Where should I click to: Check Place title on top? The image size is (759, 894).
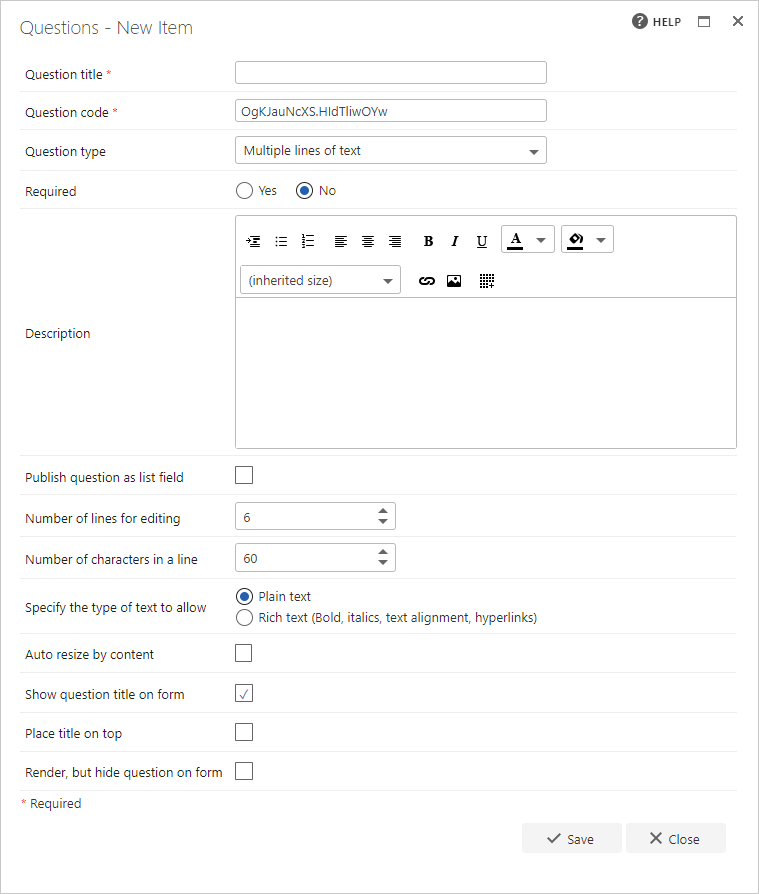tap(244, 732)
